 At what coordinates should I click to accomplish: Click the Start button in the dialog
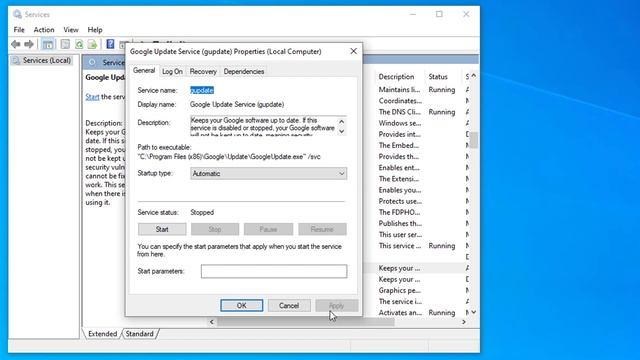click(x=162, y=229)
